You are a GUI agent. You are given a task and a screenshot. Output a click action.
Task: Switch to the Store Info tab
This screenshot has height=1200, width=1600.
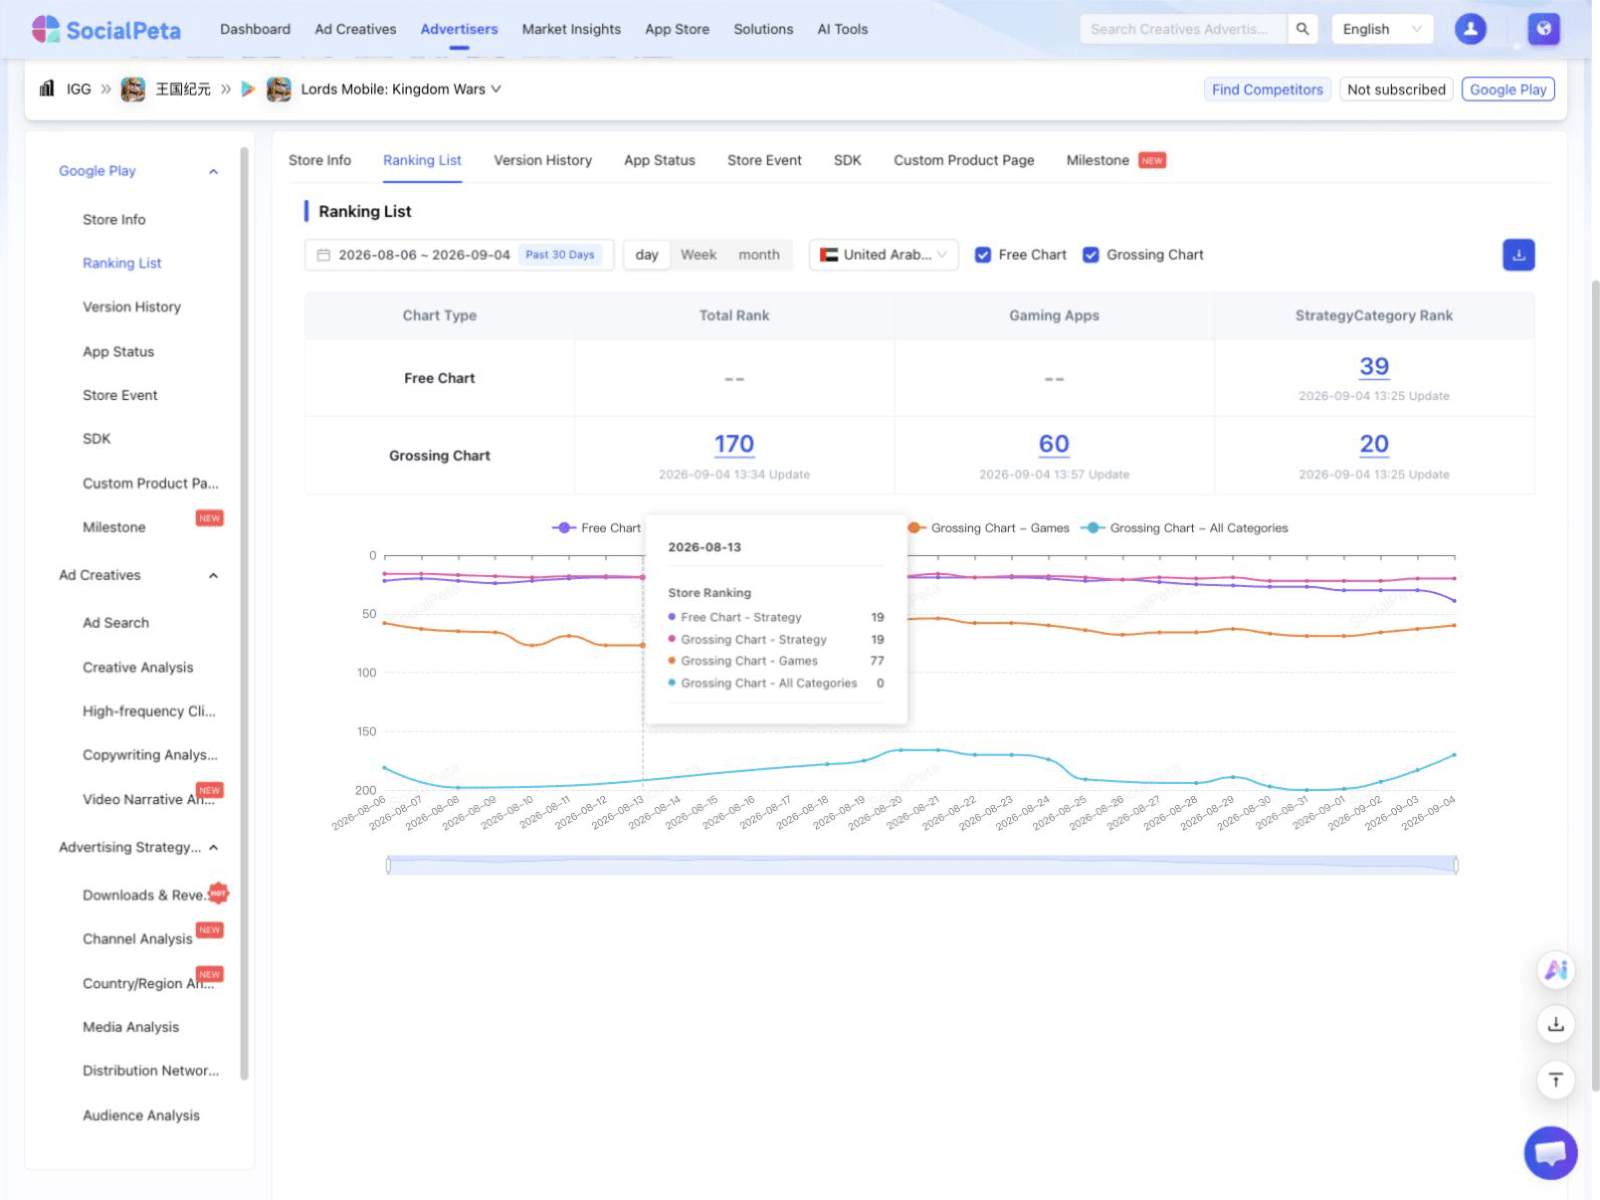point(320,160)
